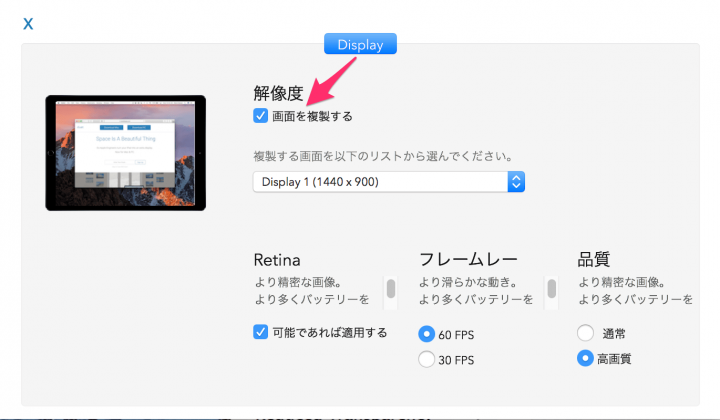The width and height of the screenshot is (720, 420).
Task: Click the フレームレー section heading
Action: point(468,259)
